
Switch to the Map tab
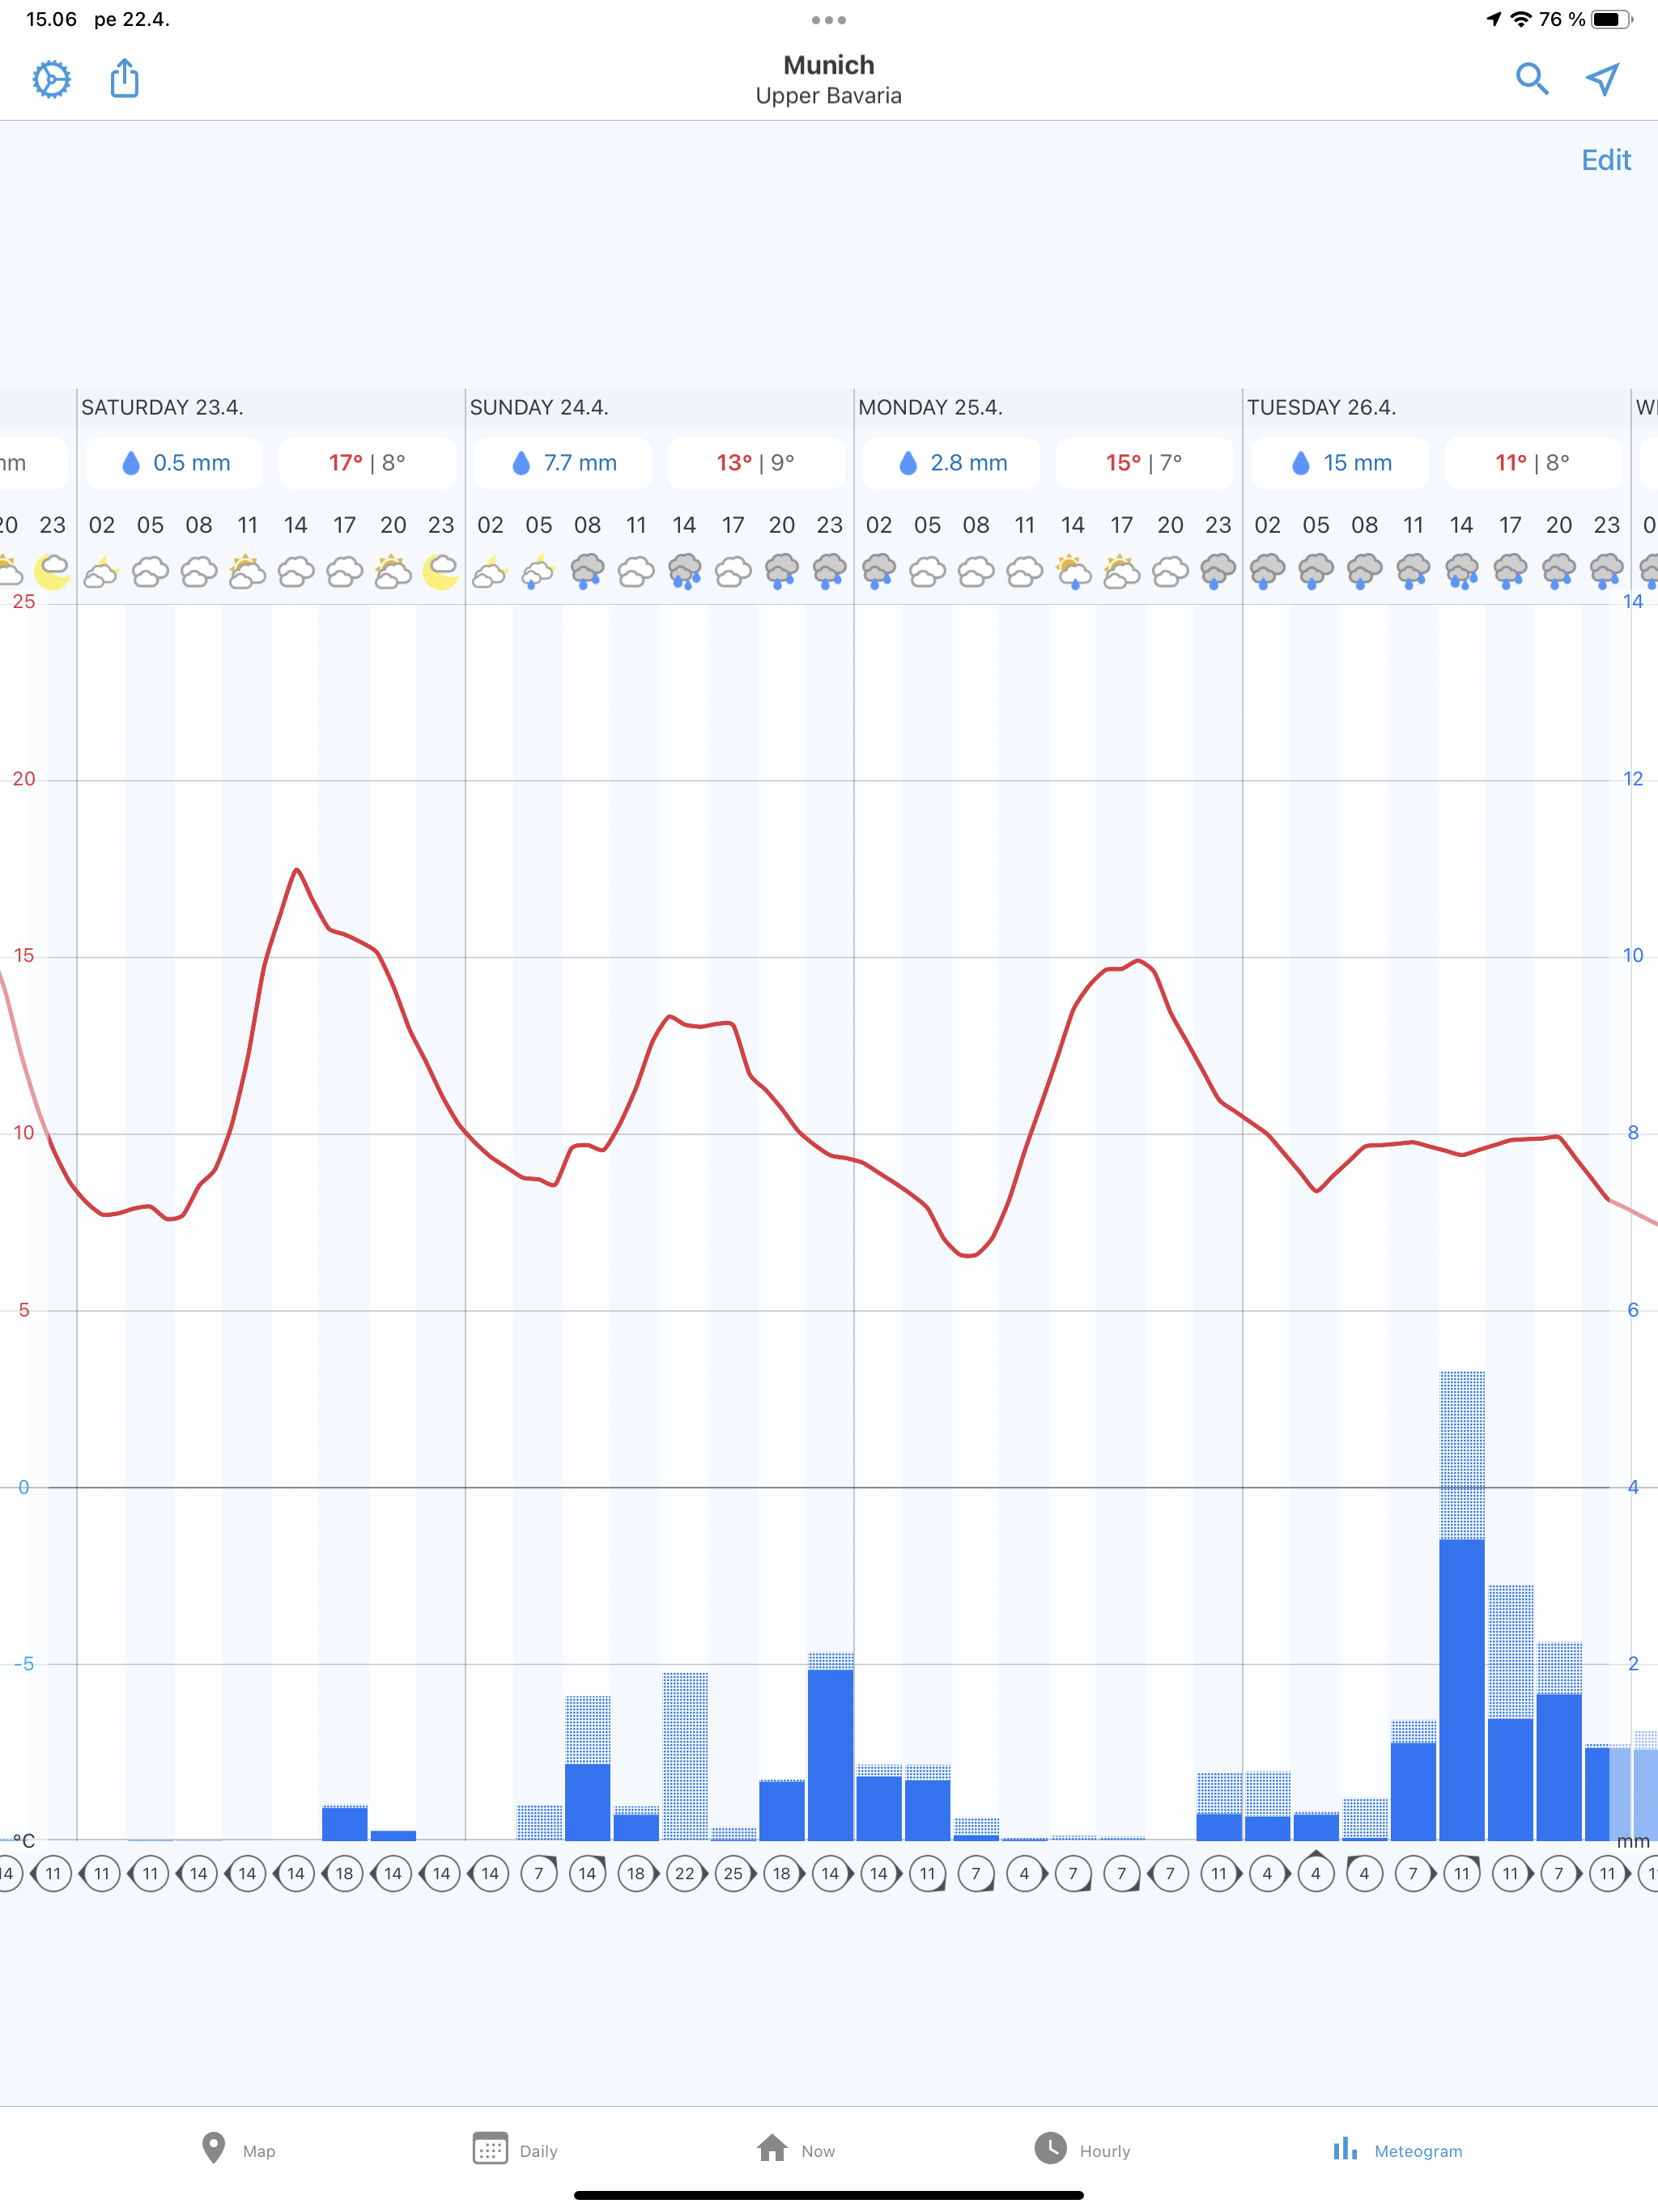click(x=238, y=2149)
